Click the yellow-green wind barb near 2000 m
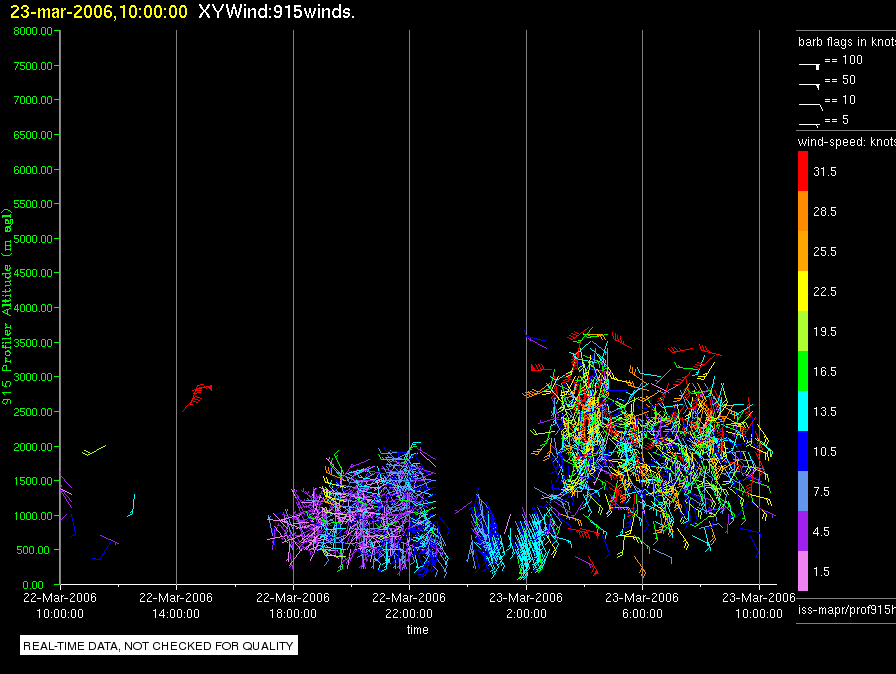 (x=94, y=450)
